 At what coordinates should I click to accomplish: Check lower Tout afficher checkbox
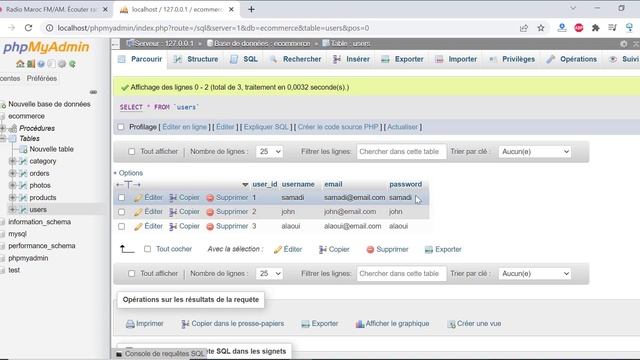pyautogui.click(x=131, y=273)
